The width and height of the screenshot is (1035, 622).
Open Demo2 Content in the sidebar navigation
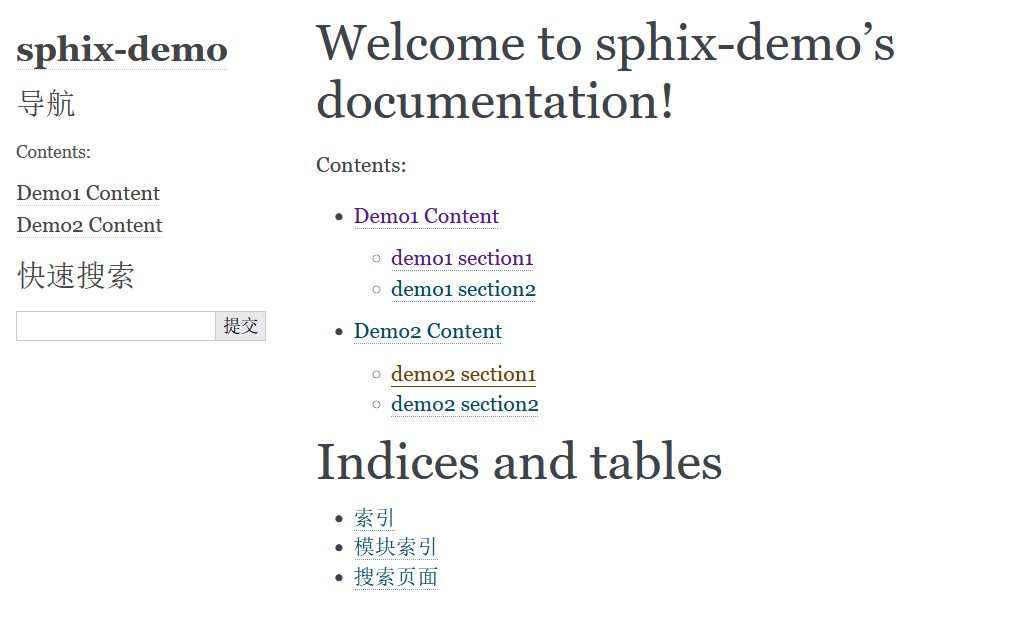click(89, 225)
